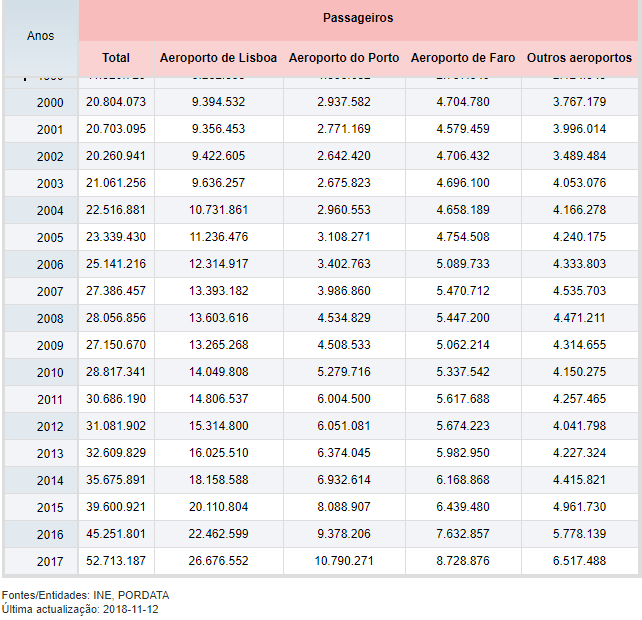Click the Outros aeroportos column header
Screen dimensions: 642x620
[x=579, y=58]
